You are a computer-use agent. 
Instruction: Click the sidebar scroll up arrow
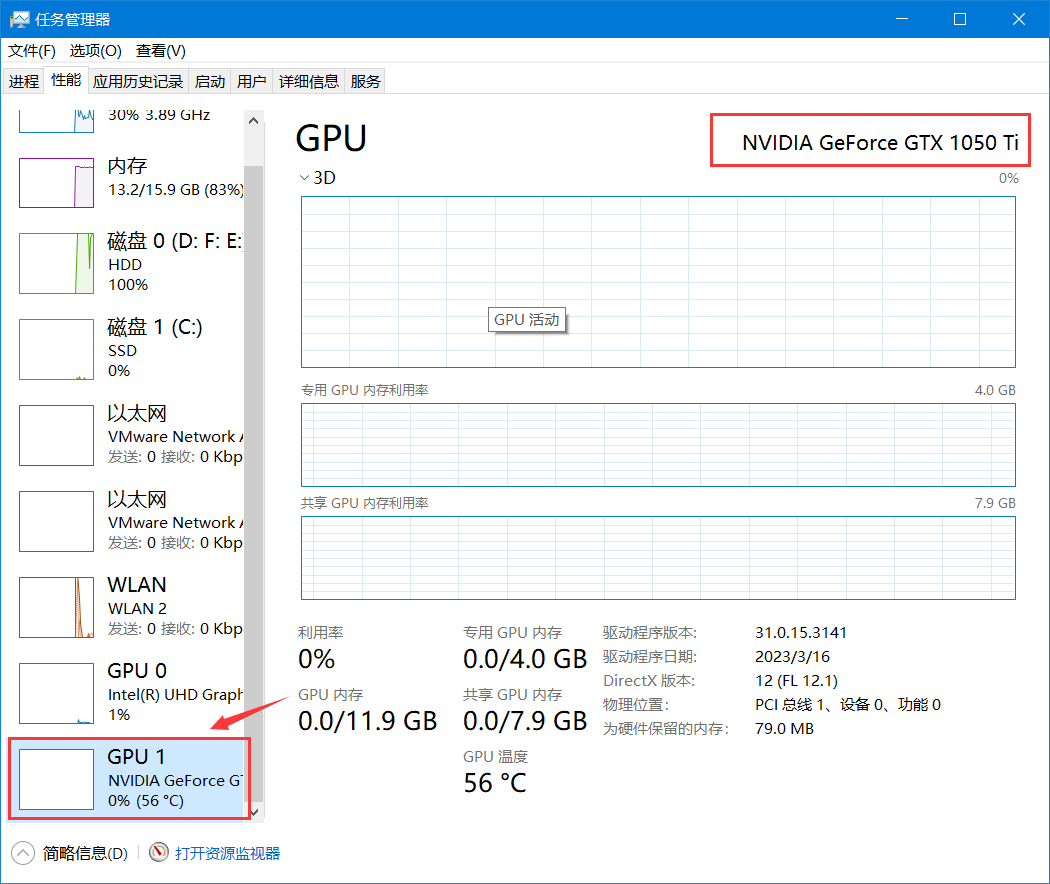[x=253, y=121]
